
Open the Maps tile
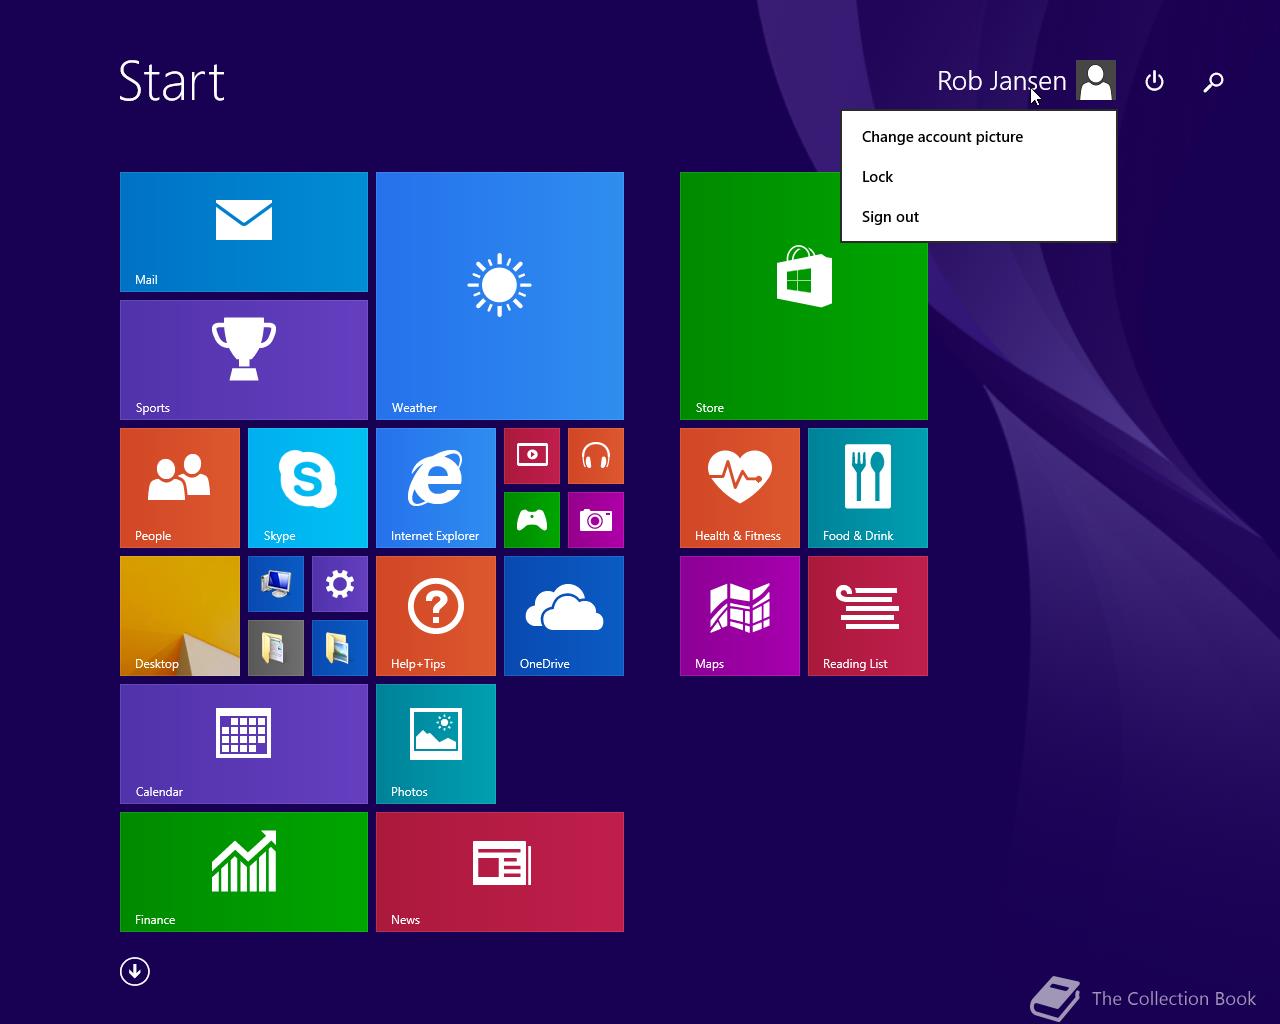(740, 616)
